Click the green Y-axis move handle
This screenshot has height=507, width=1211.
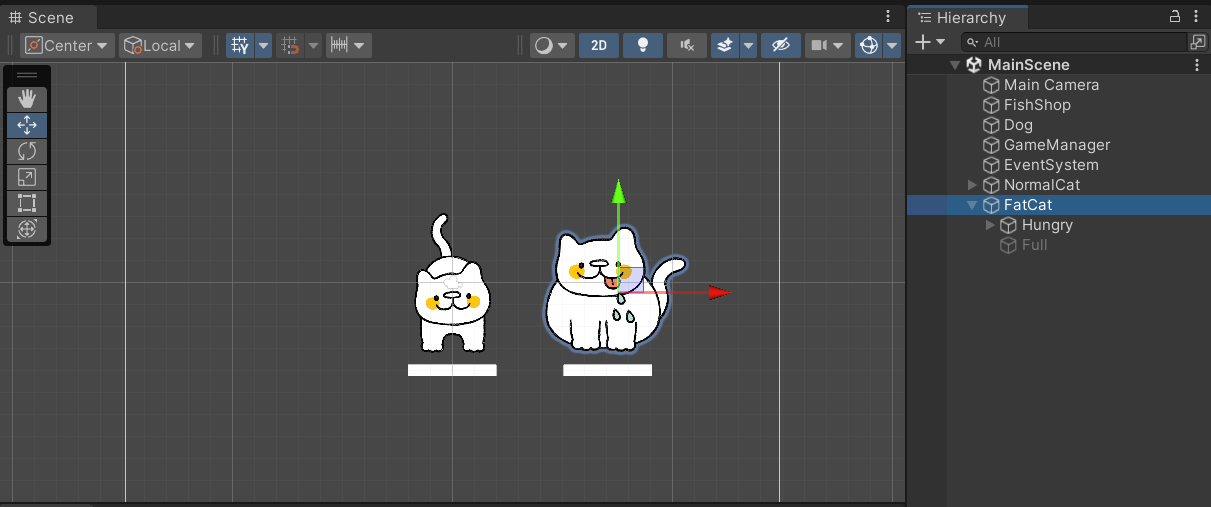[619, 190]
